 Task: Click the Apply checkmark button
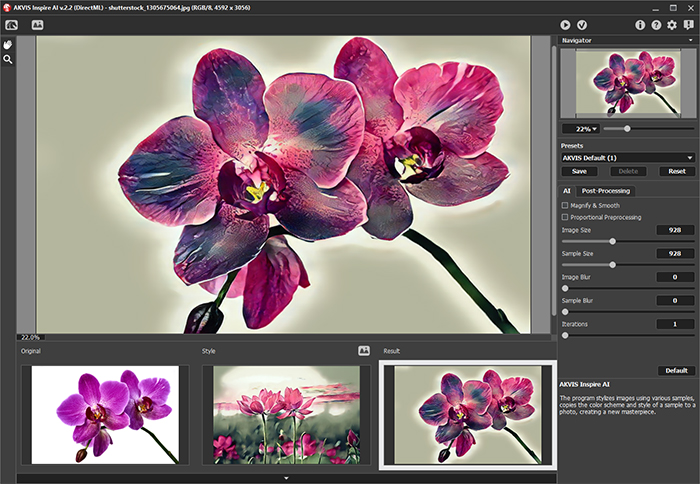pyautogui.click(x=582, y=24)
